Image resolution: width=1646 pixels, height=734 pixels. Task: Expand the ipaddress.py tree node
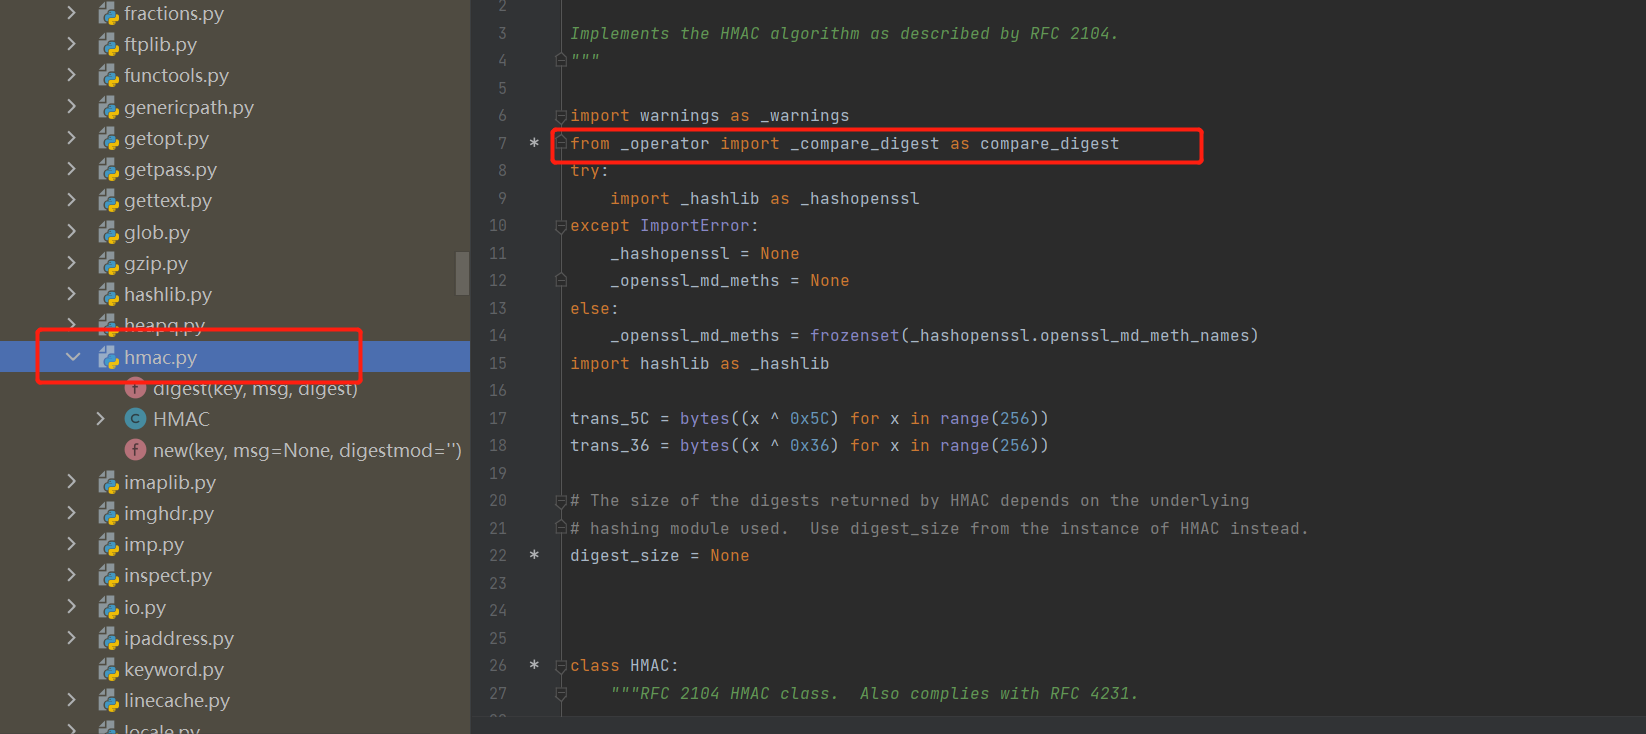pyautogui.click(x=71, y=638)
